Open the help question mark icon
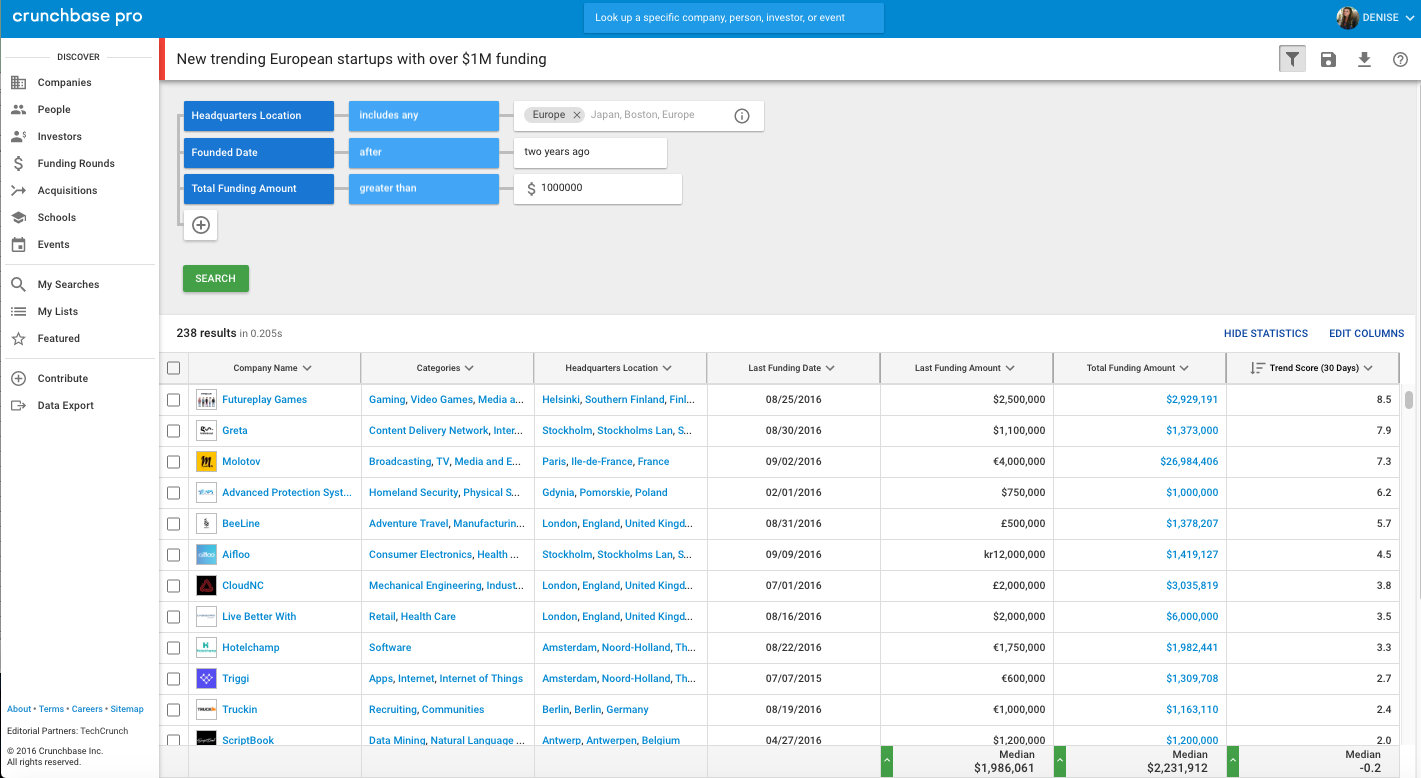The image size is (1421, 778). 1400,60
